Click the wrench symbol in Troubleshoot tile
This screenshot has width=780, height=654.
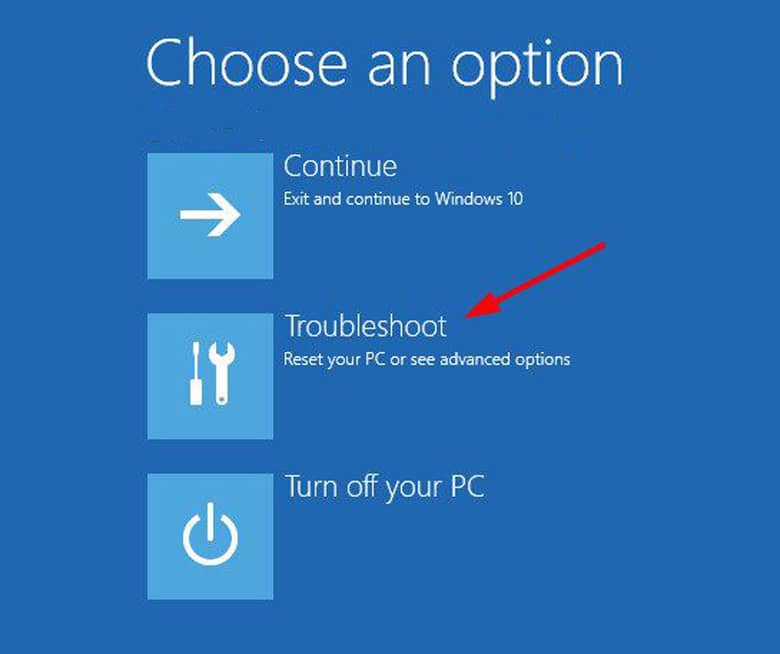click(222, 373)
